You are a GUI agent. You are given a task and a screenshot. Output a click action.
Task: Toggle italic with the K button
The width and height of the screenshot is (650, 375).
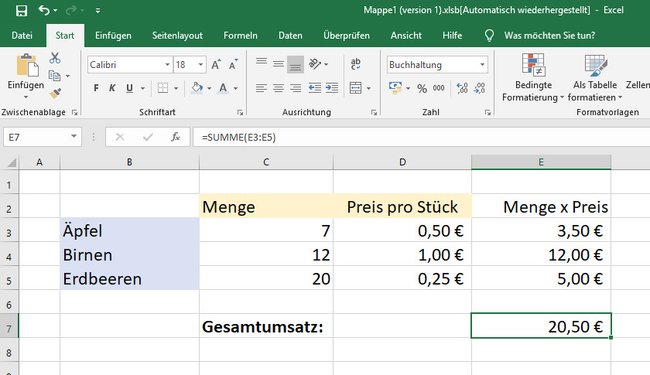point(112,88)
